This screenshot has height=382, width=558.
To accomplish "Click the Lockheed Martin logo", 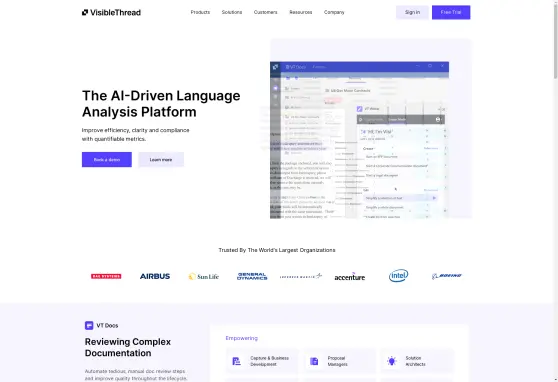I will [301, 276].
